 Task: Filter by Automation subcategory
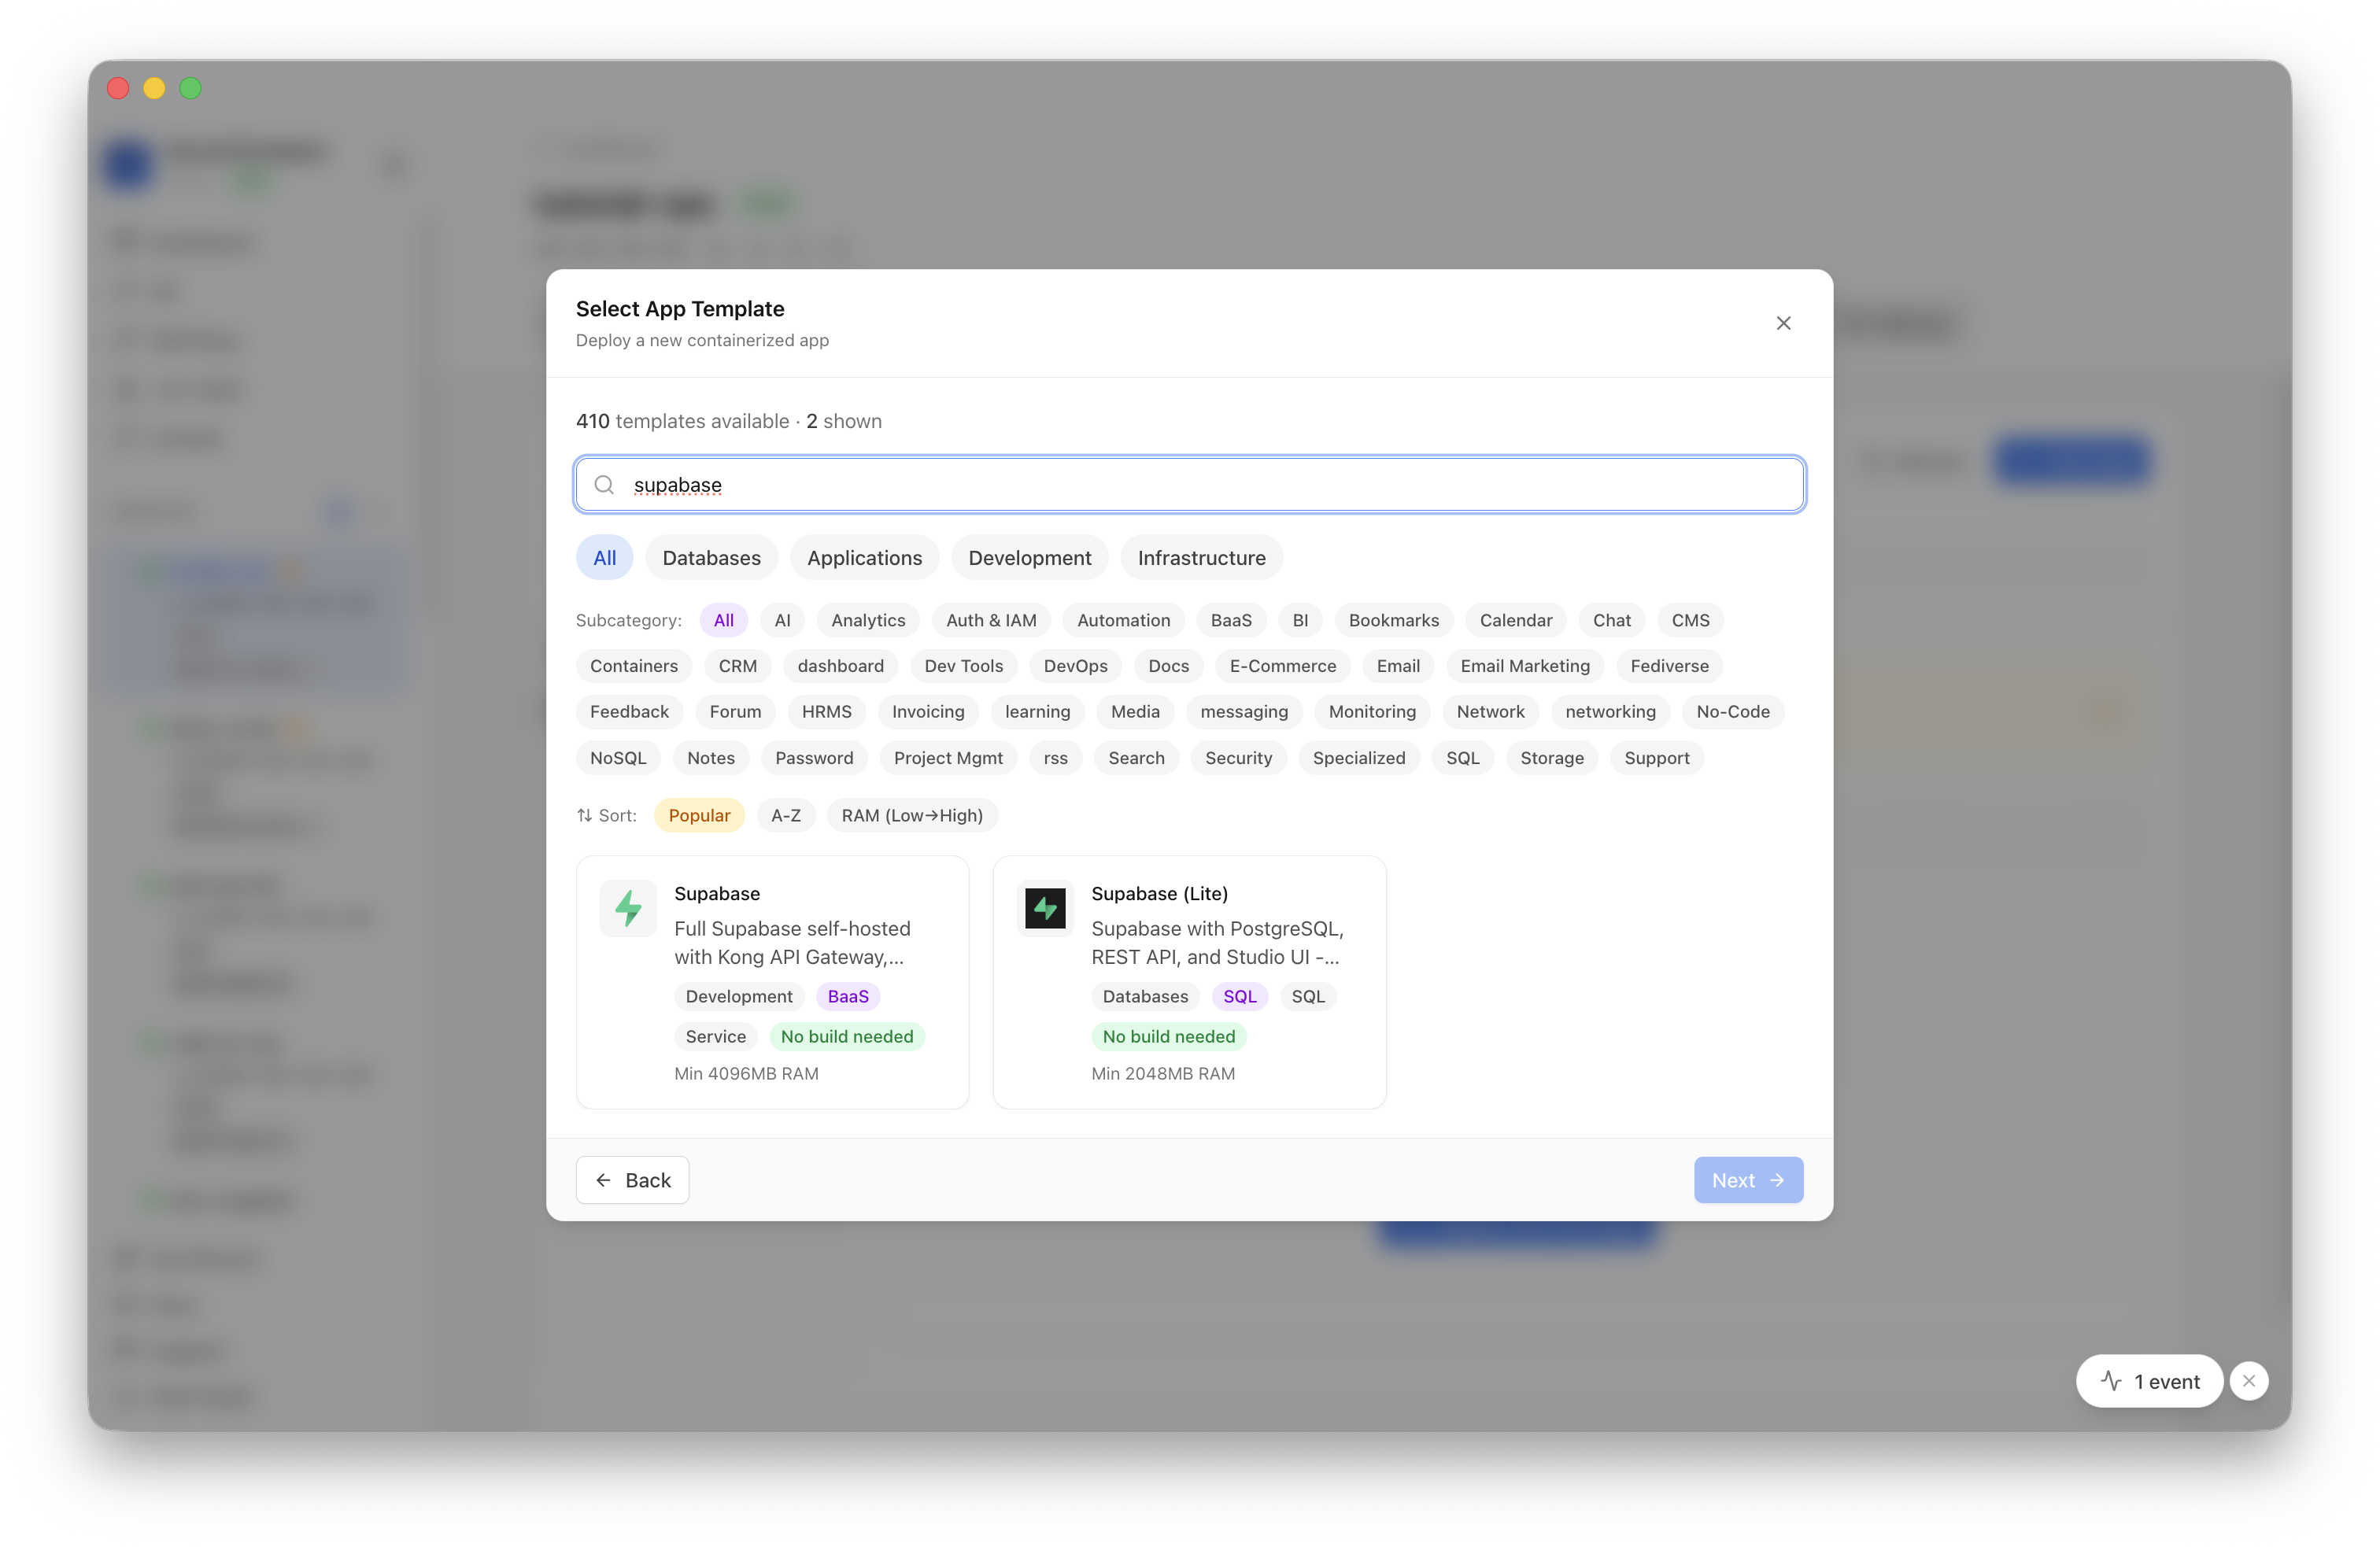coord(1123,620)
